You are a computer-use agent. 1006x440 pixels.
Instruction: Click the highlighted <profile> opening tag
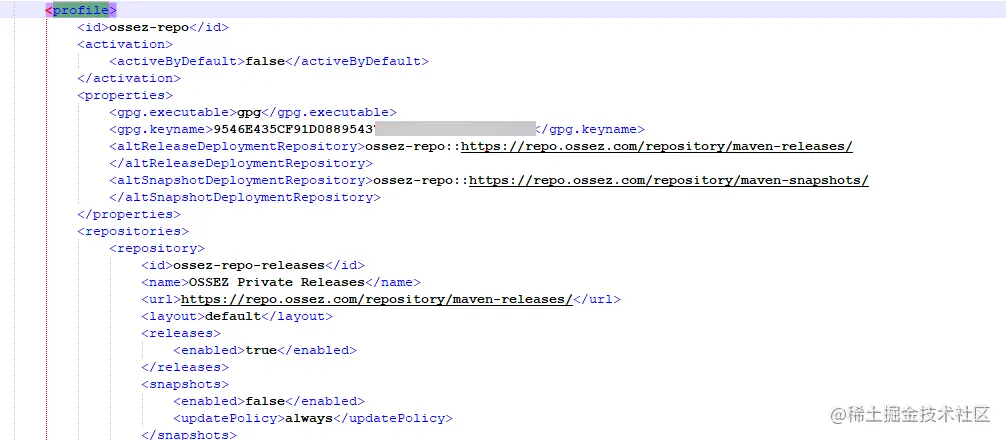(x=81, y=10)
